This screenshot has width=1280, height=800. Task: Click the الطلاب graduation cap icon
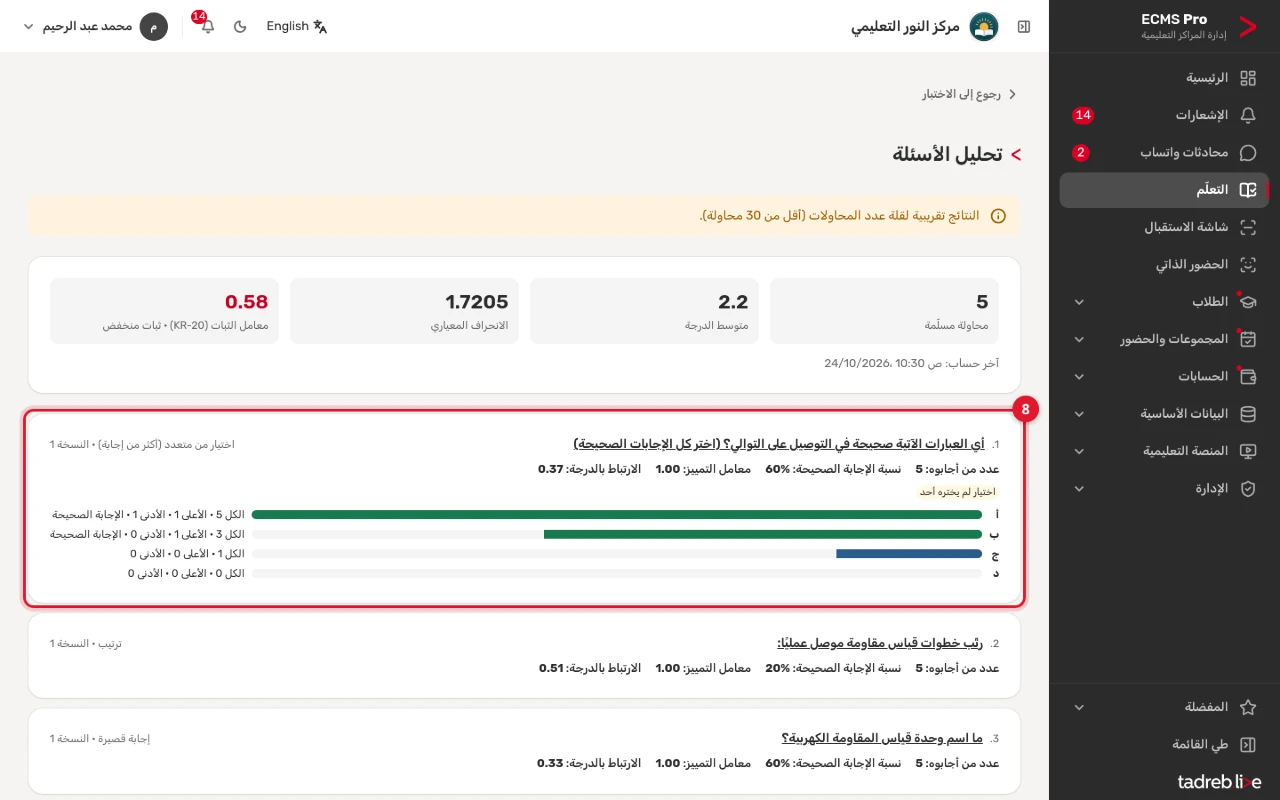(1248, 302)
